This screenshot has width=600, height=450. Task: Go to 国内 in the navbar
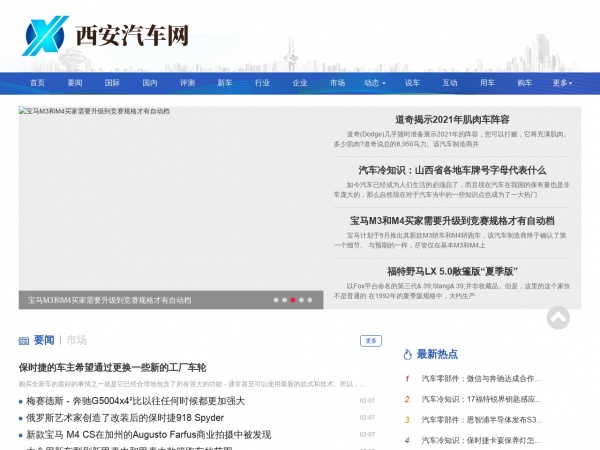150,83
